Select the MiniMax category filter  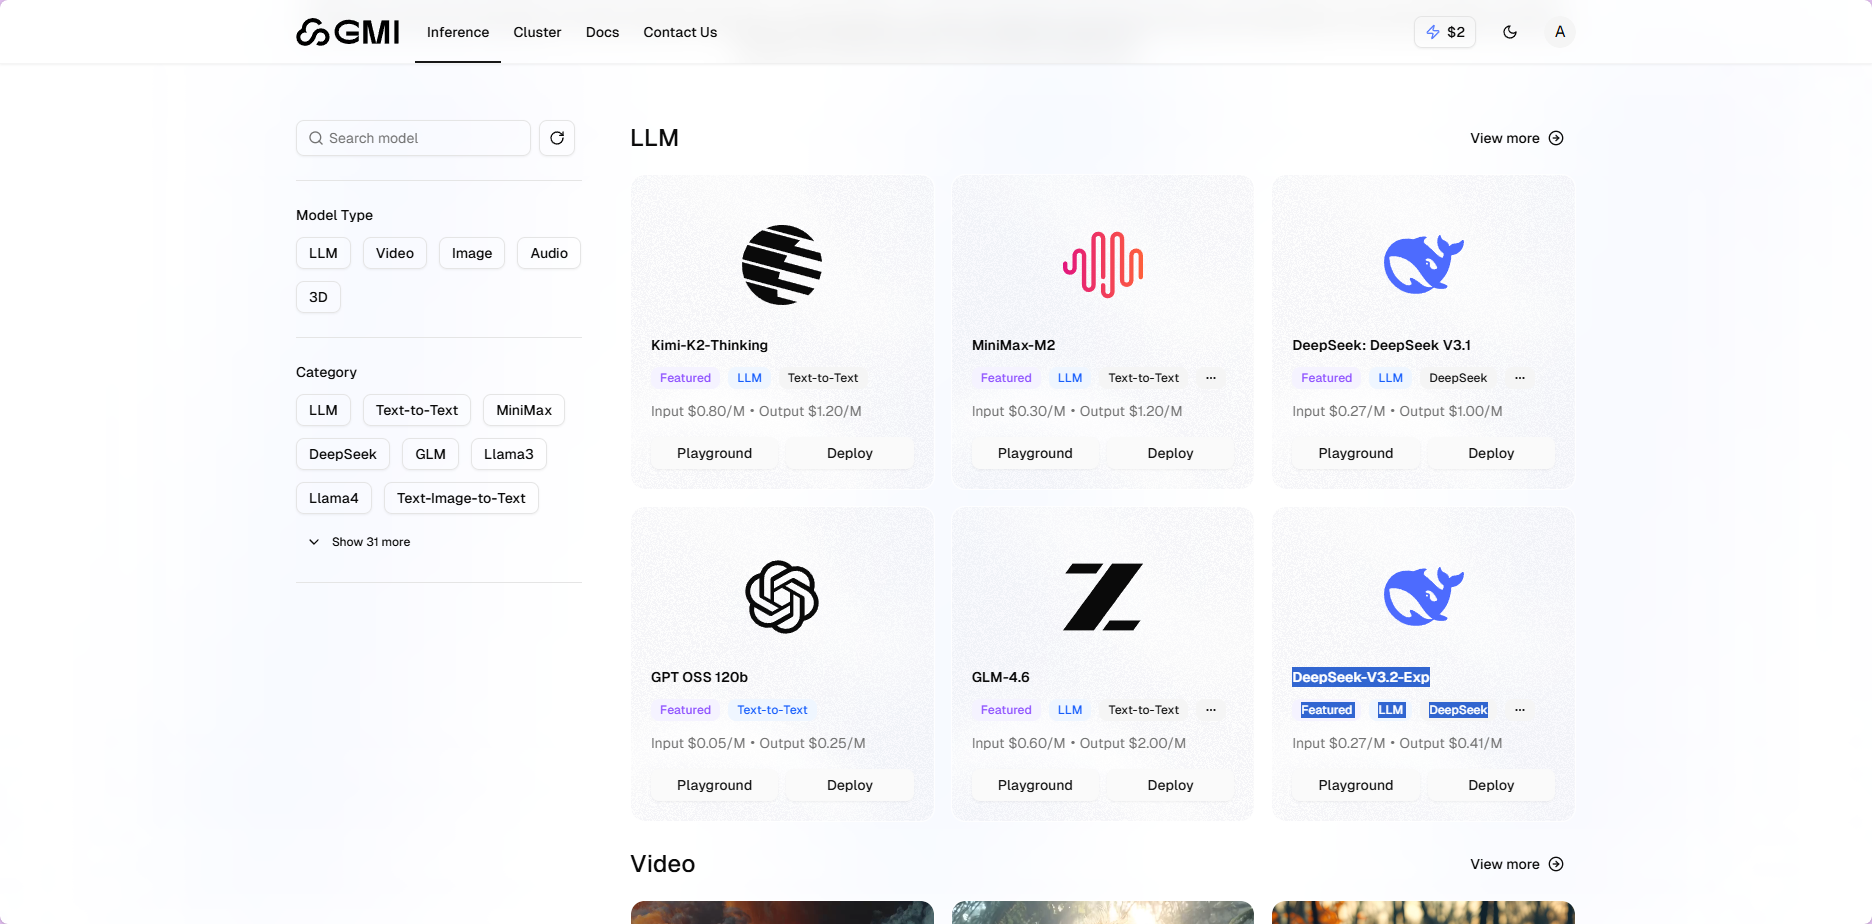[524, 410]
